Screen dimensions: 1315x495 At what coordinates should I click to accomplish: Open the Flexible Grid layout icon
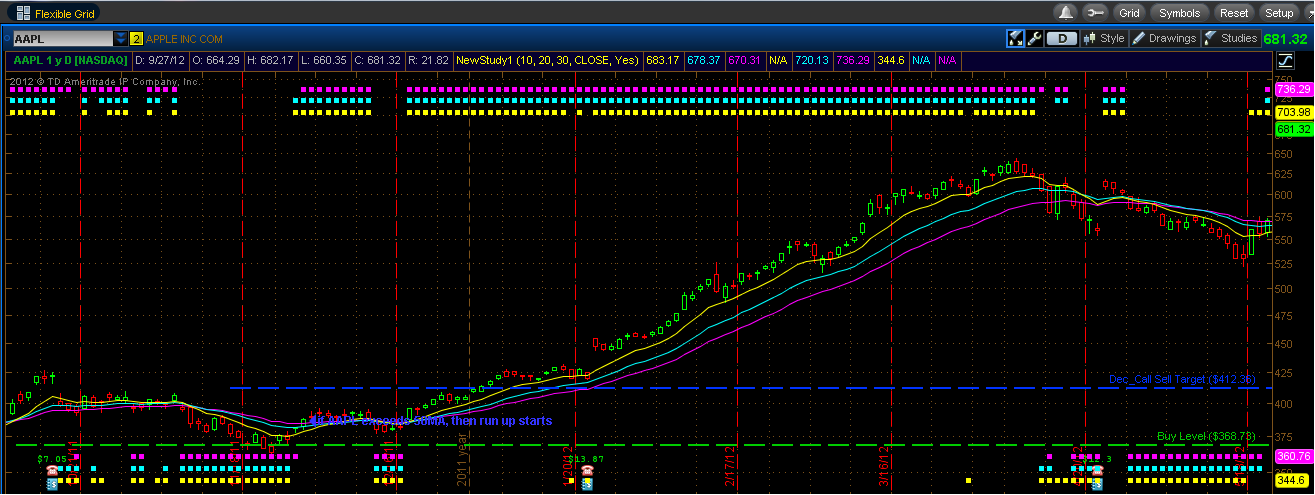coord(23,13)
